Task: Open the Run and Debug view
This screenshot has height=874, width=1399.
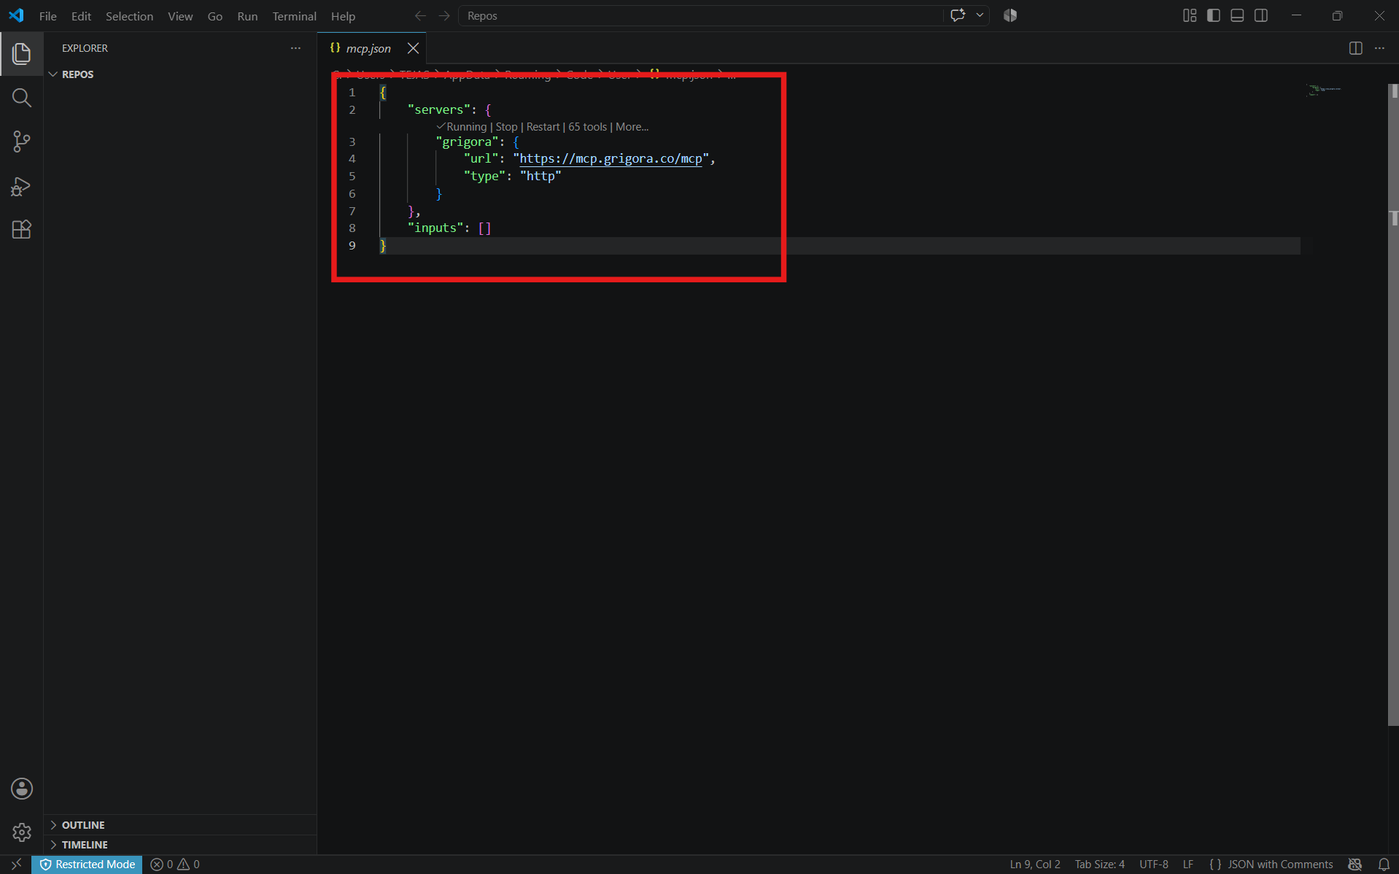Action: click(x=21, y=186)
